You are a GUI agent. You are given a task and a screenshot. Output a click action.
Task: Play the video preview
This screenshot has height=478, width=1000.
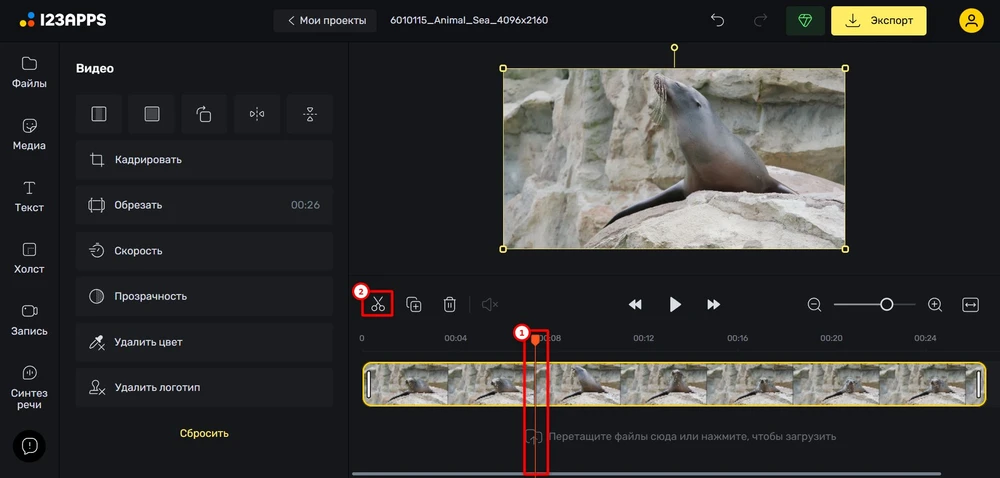coord(675,305)
